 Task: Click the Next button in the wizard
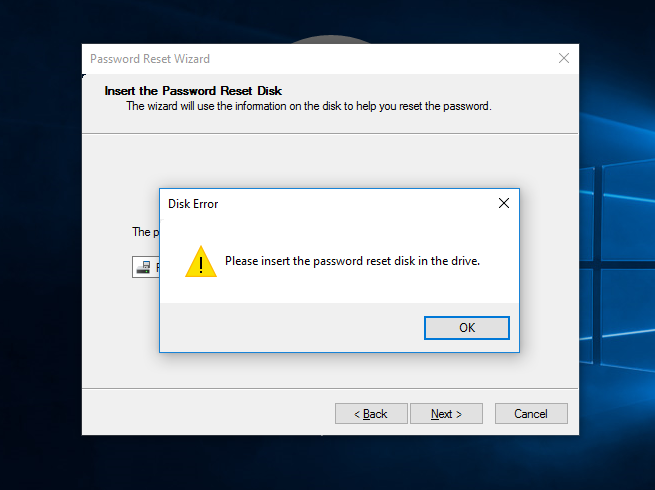(446, 414)
